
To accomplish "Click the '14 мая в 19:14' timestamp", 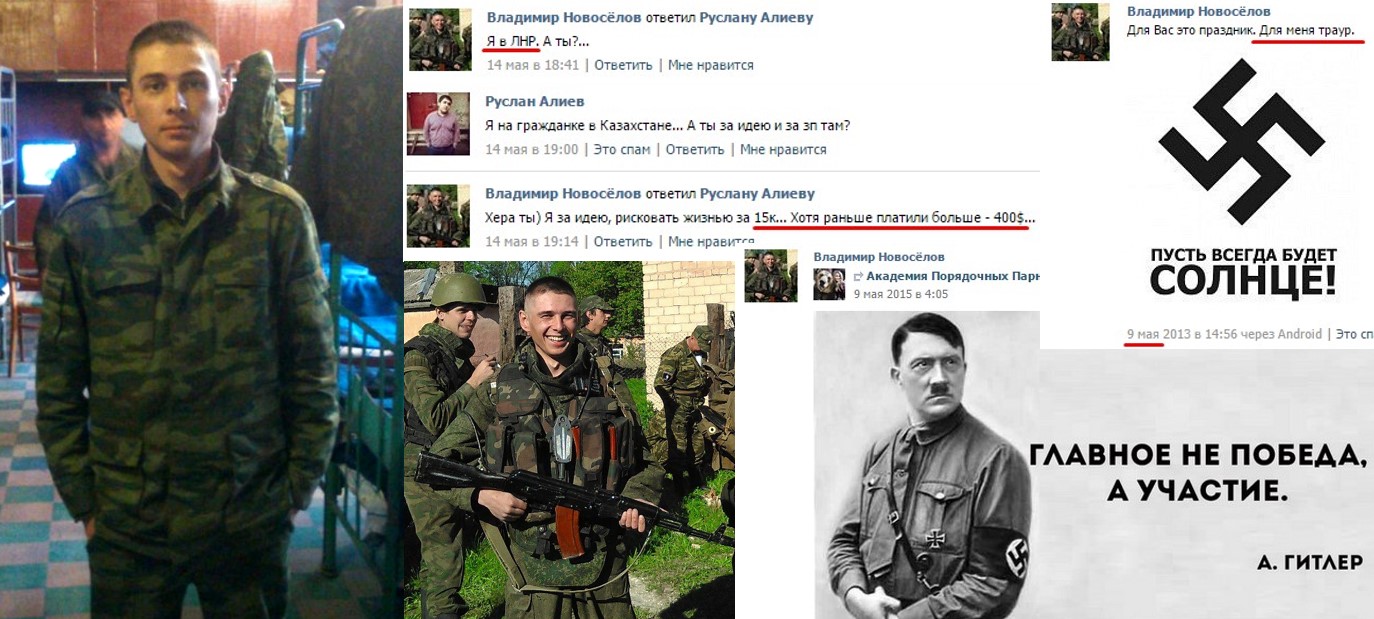I will (x=532, y=241).
